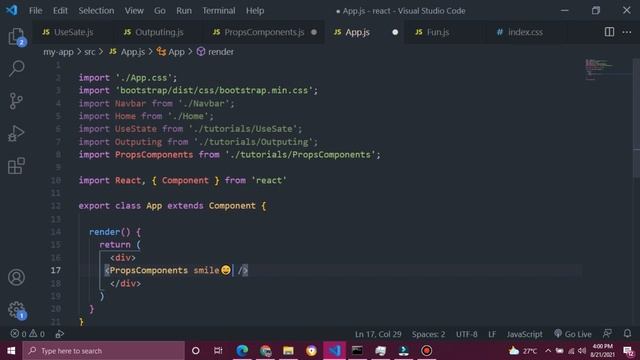
Task: Open the taskbar clock and date
Action: coord(602,351)
